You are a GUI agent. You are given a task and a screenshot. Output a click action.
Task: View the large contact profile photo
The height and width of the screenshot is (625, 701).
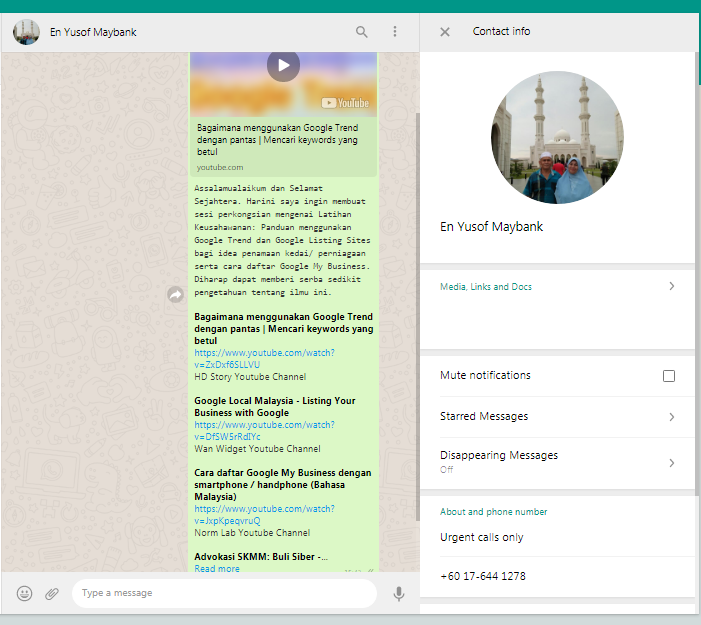click(x=557, y=138)
